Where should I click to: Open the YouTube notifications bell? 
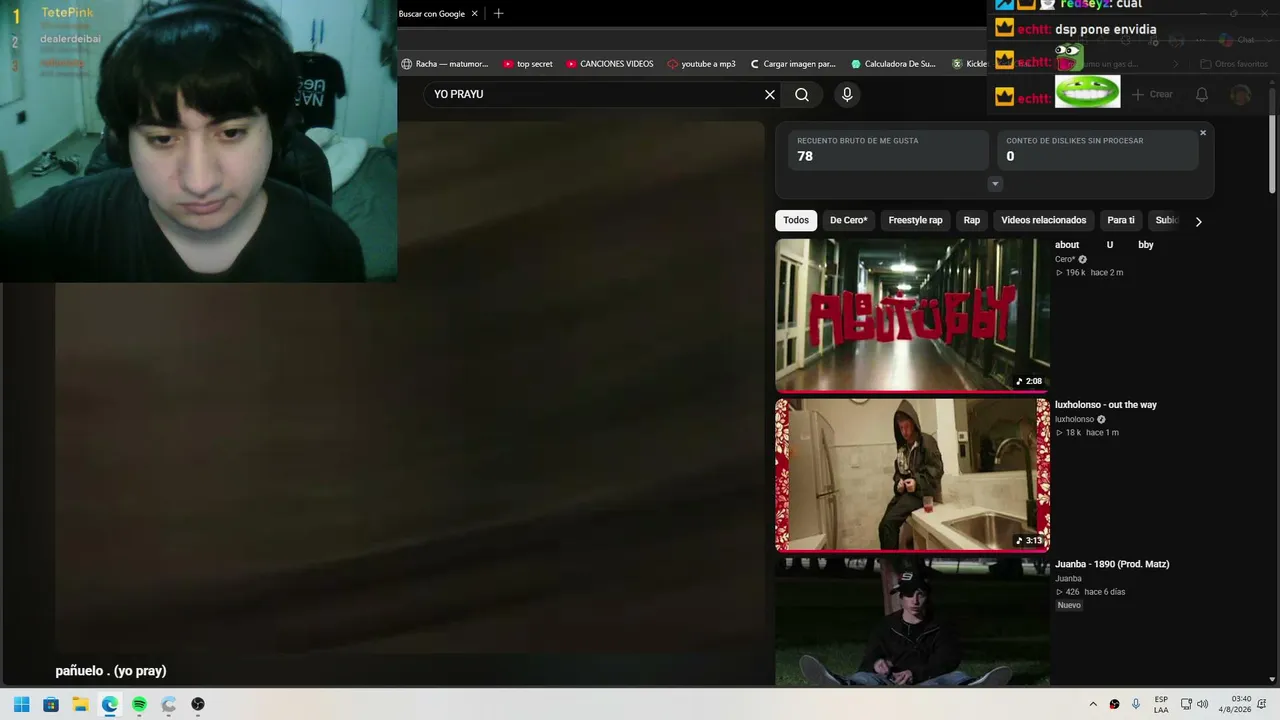[1202, 95]
